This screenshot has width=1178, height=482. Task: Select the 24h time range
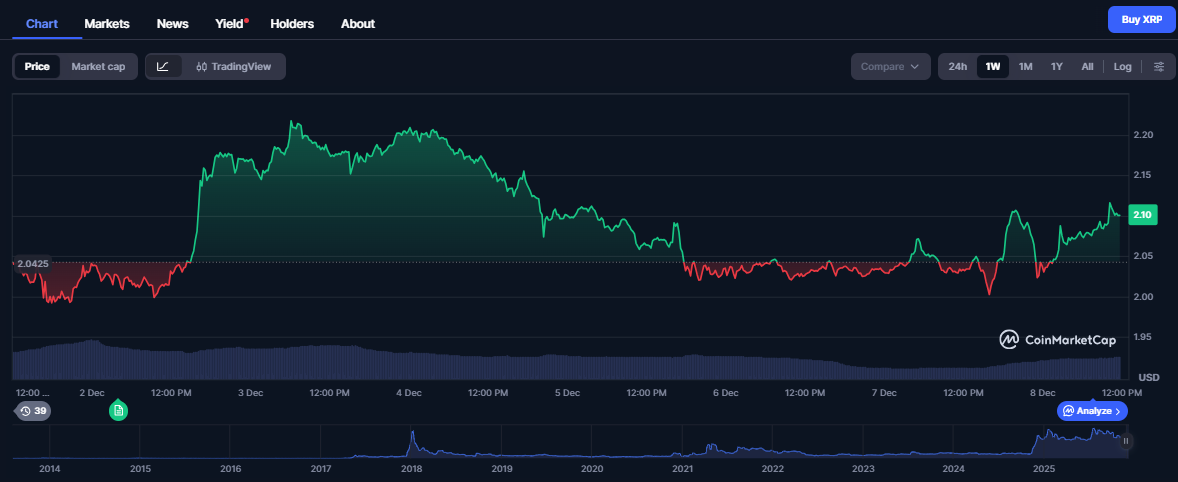tap(957, 67)
